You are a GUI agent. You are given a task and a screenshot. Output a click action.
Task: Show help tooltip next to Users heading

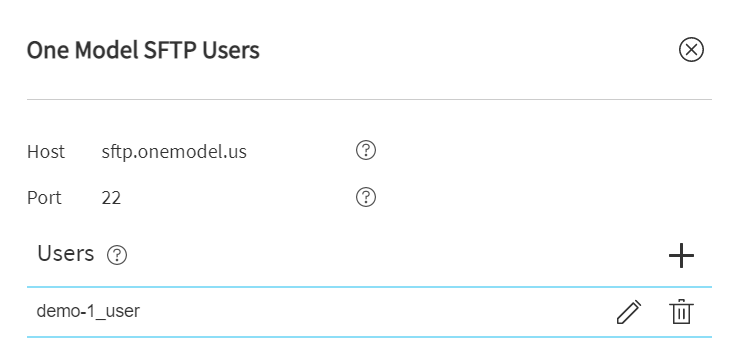pos(117,256)
